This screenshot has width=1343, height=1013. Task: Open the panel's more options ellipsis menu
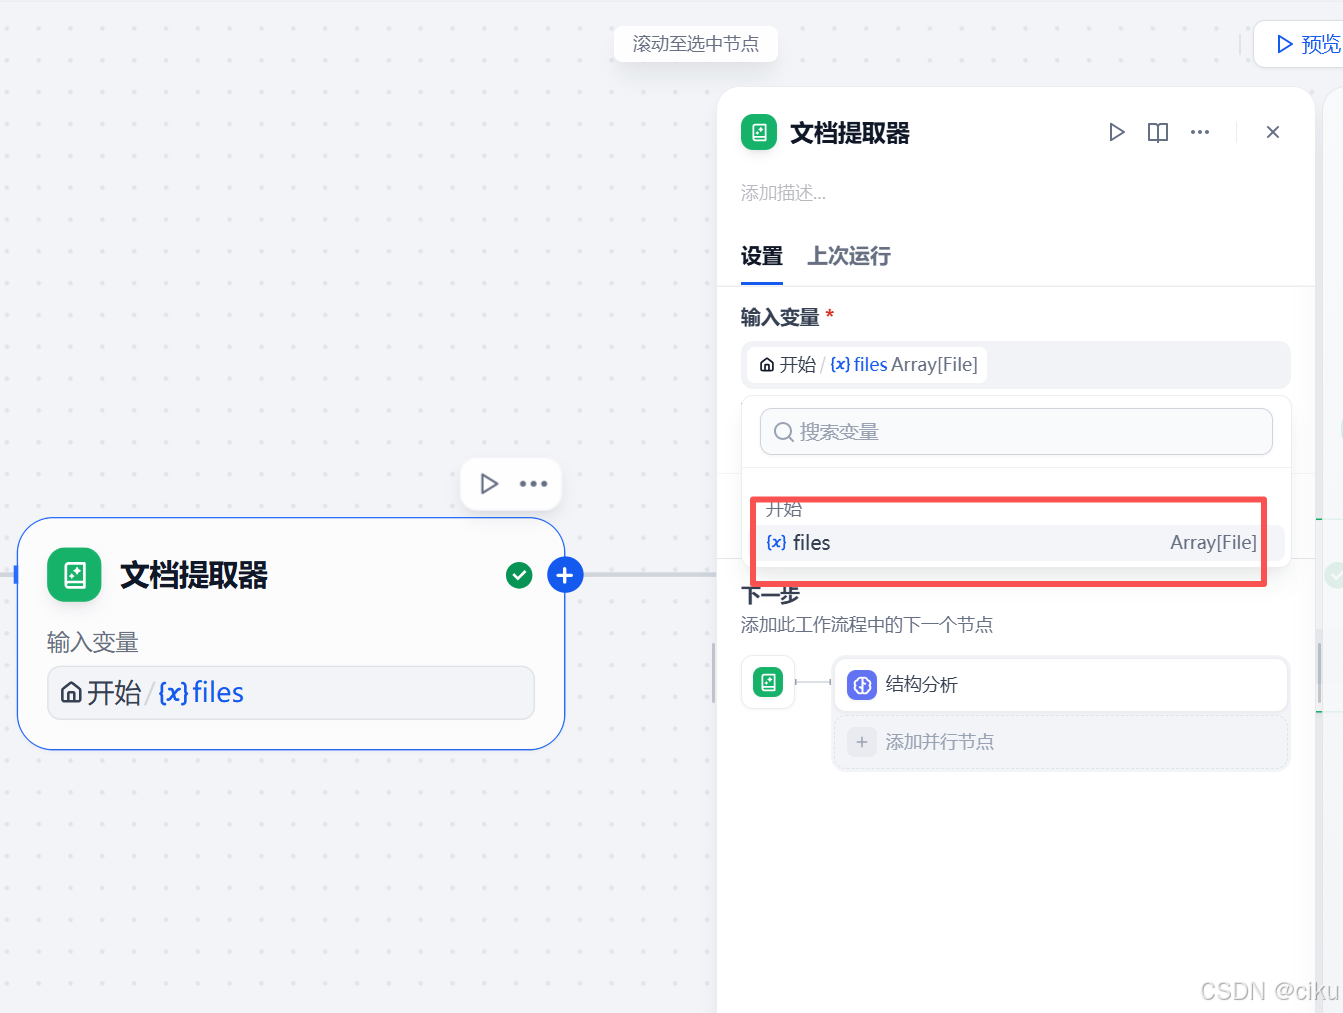coord(1200,131)
